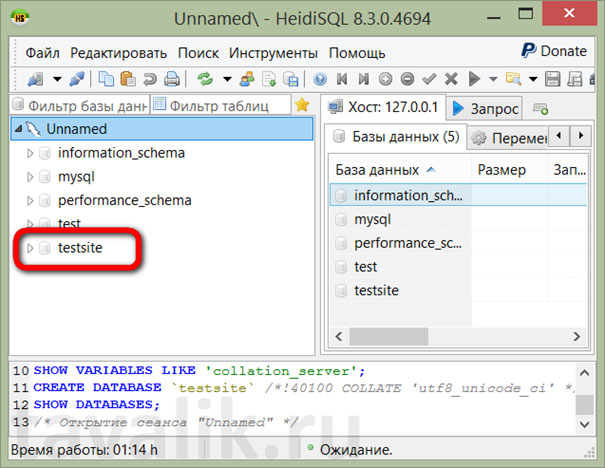Click the Export database as SQL icon
This screenshot has height=468, width=605.
291,79
